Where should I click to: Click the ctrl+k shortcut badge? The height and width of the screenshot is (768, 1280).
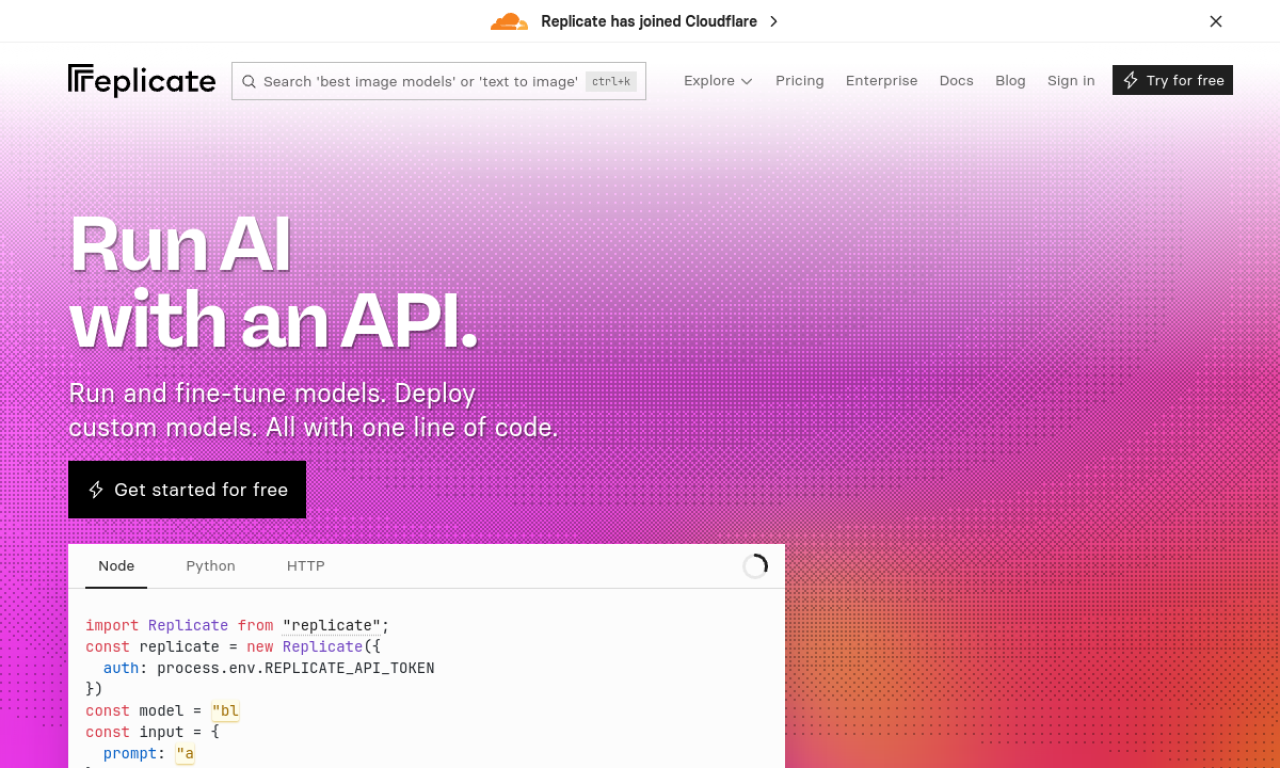click(611, 81)
